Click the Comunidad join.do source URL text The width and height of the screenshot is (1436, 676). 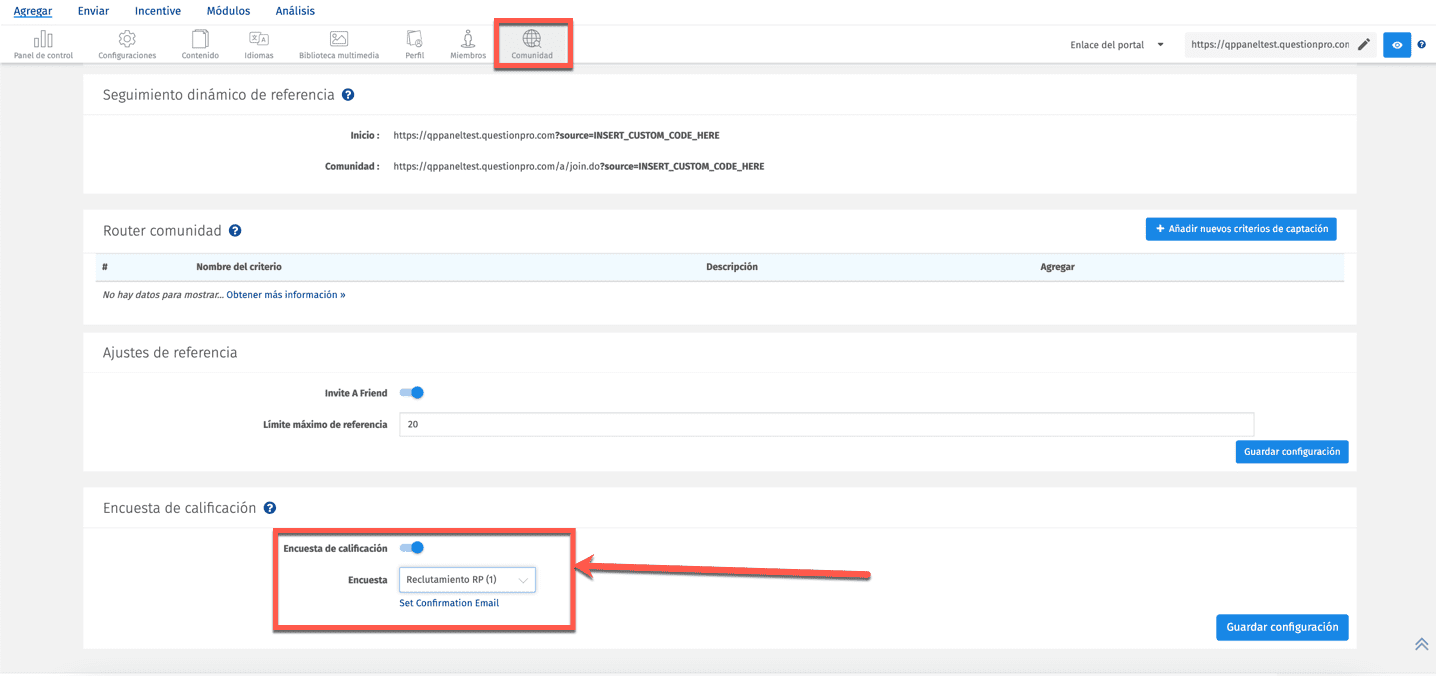(x=578, y=166)
